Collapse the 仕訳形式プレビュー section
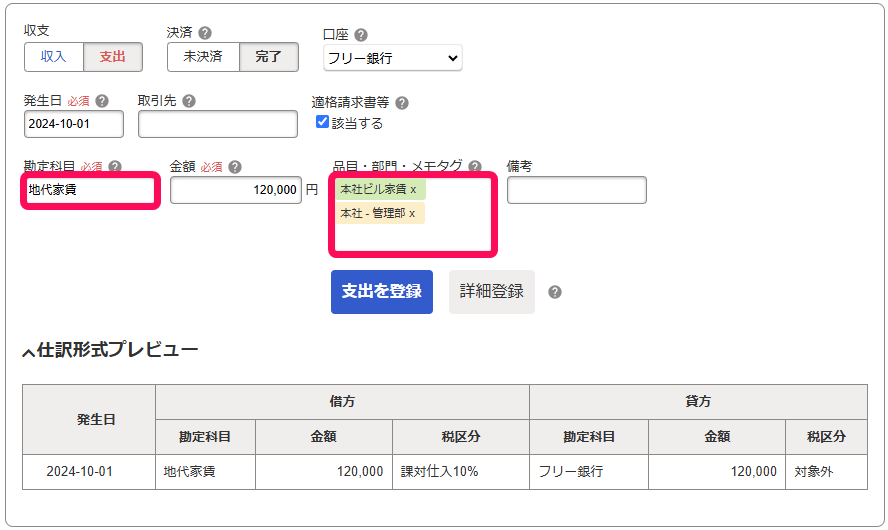Image resolution: width=888 pixels, height=530 pixels. (x=110, y=350)
